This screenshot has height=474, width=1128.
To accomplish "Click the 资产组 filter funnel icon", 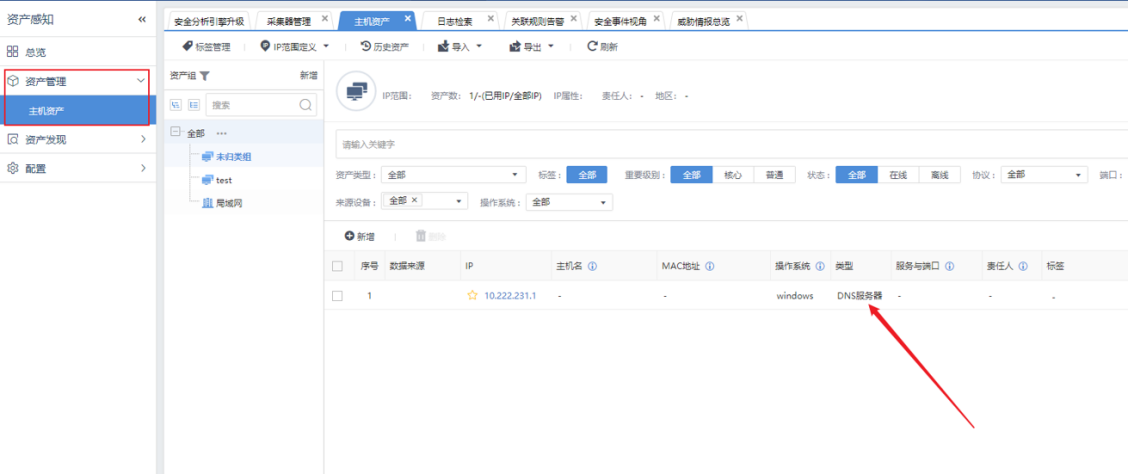I will click(205, 76).
